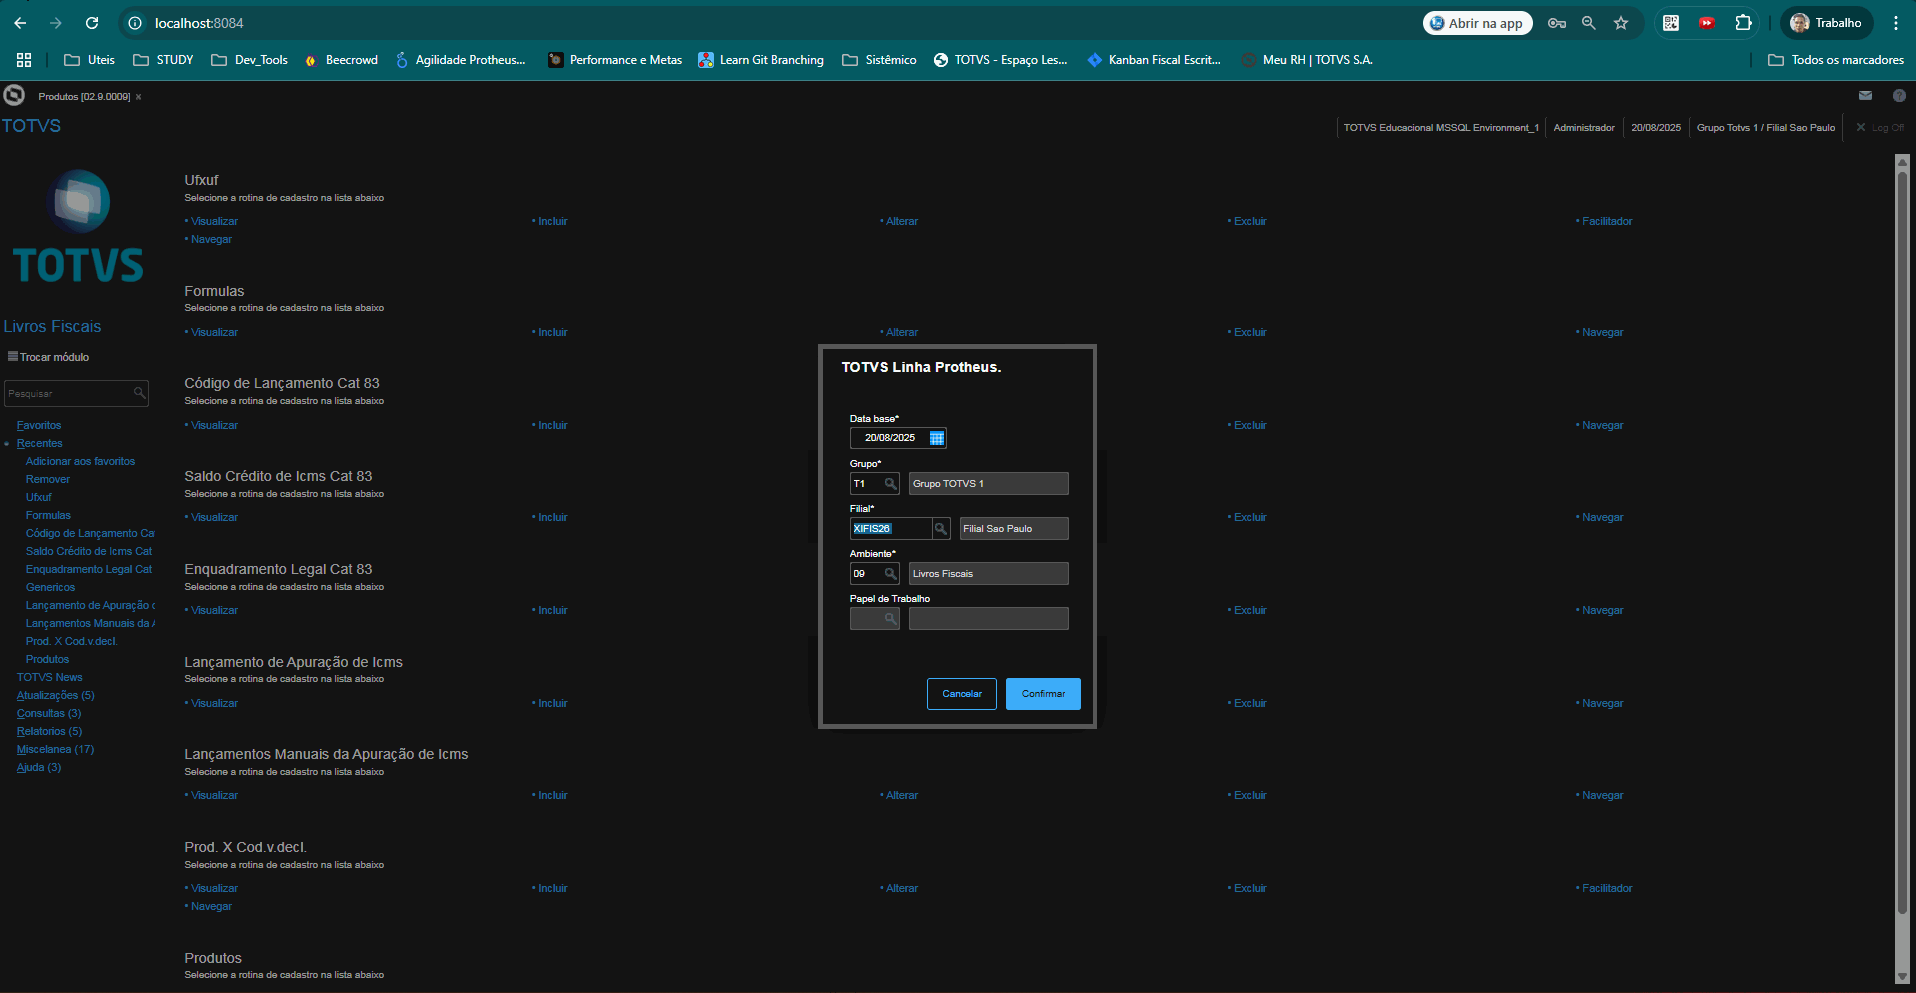This screenshot has width=1916, height=993.
Task: Confirm the TOTVS Linha Protheus dialog
Action: point(1043,694)
